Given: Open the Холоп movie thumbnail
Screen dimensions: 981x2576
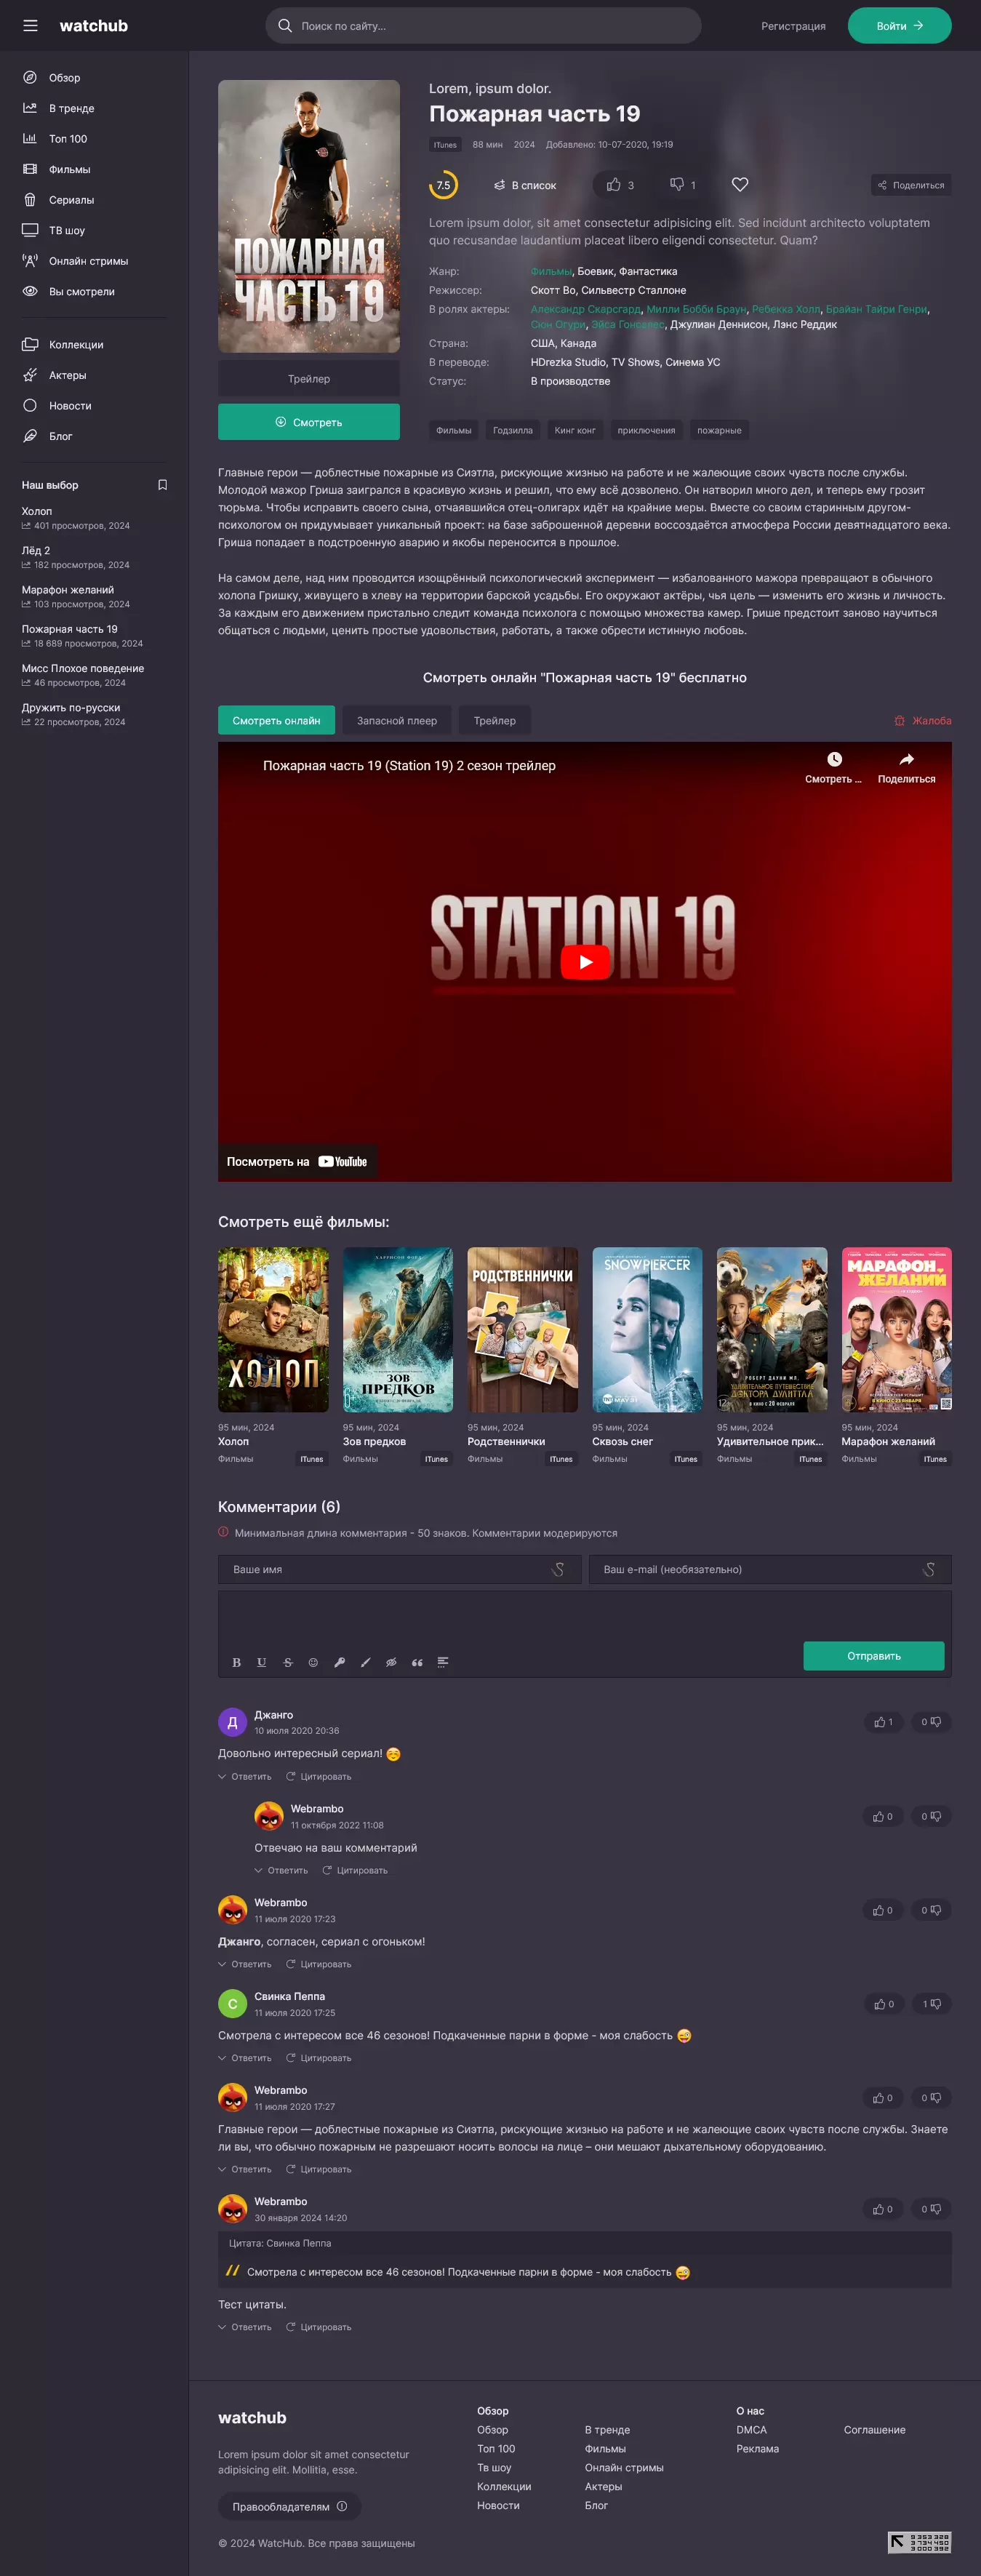Looking at the screenshot, I should pyautogui.click(x=273, y=1330).
